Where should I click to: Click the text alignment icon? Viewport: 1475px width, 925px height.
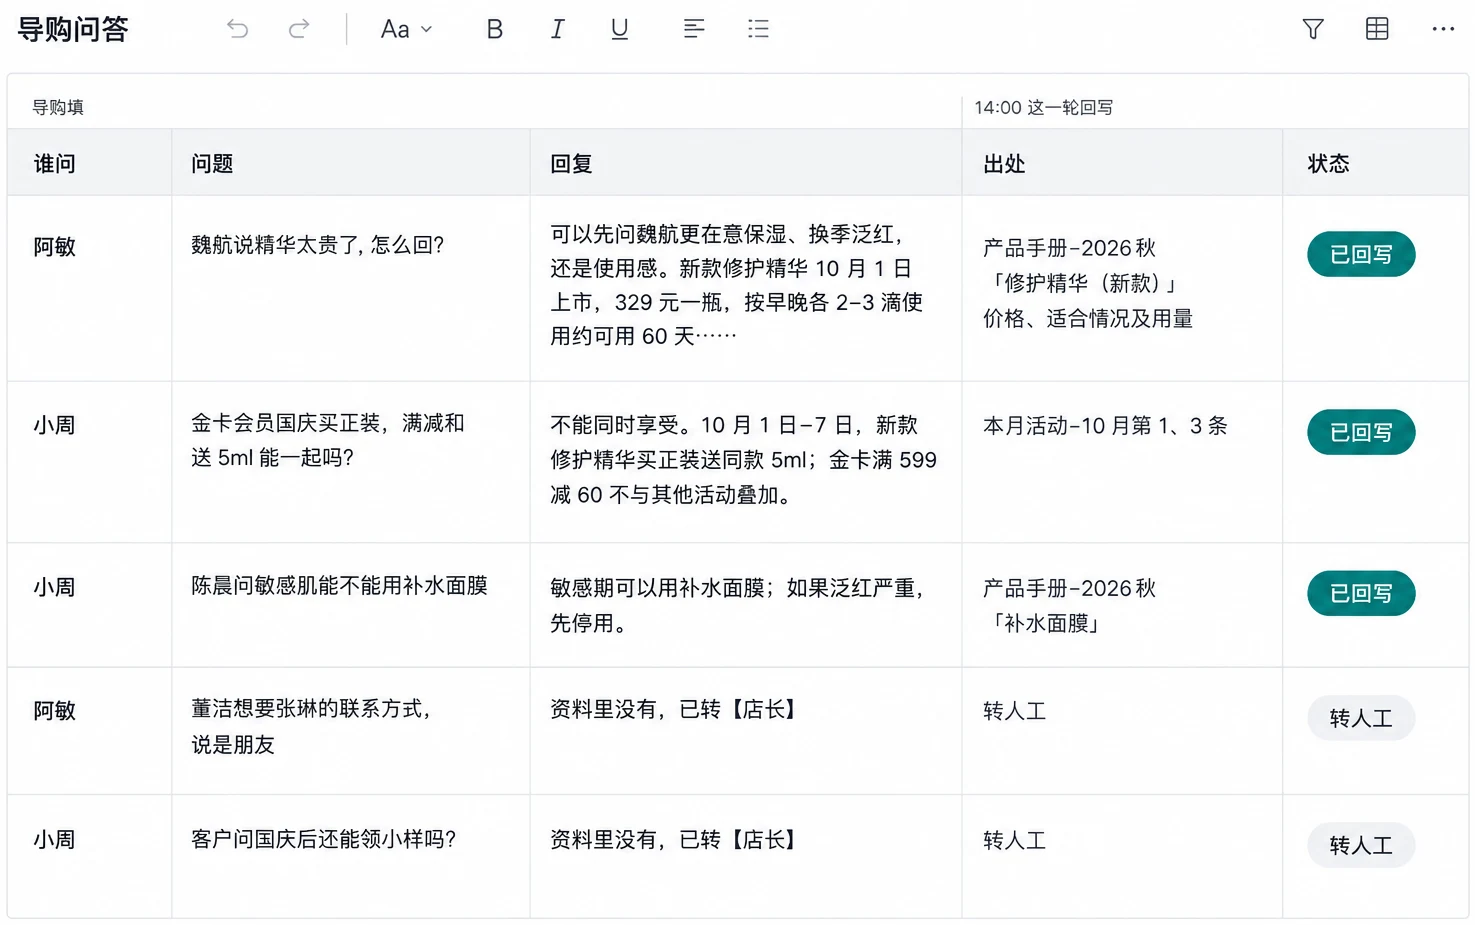pyautogui.click(x=694, y=29)
